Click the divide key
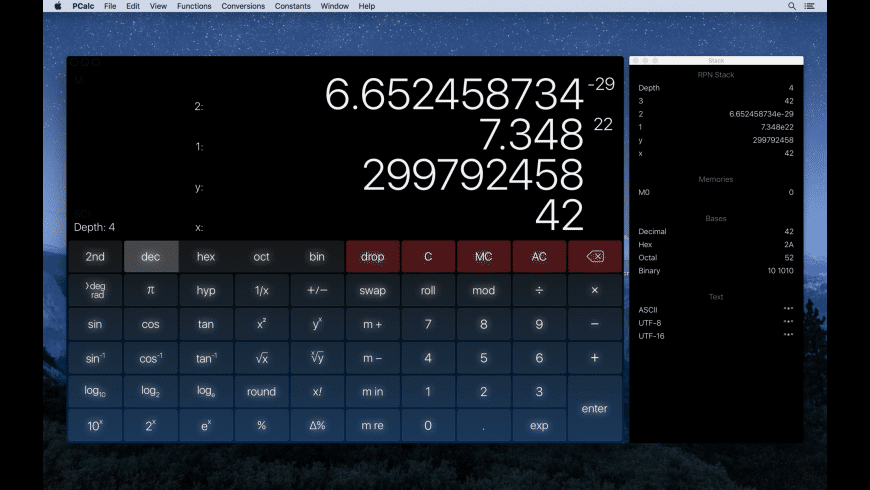The height and width of the screenshot is (490, 870). pos(539,290)
